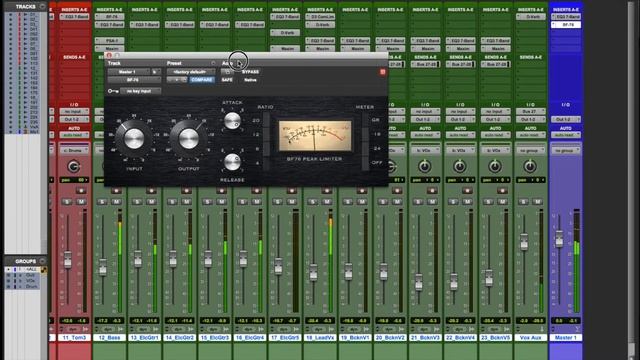
Task: Open auto read selector on 11_Tom3
Action: point(74,135)
